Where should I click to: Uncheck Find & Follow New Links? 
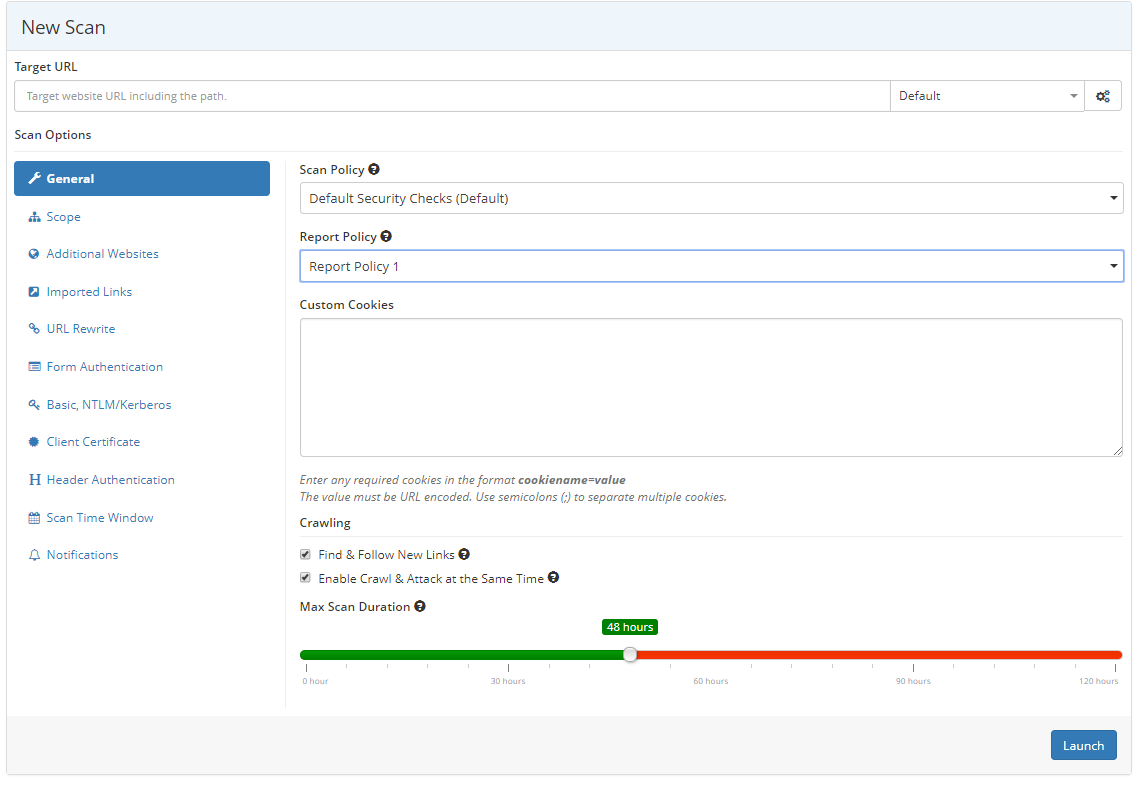click(305, 554)
